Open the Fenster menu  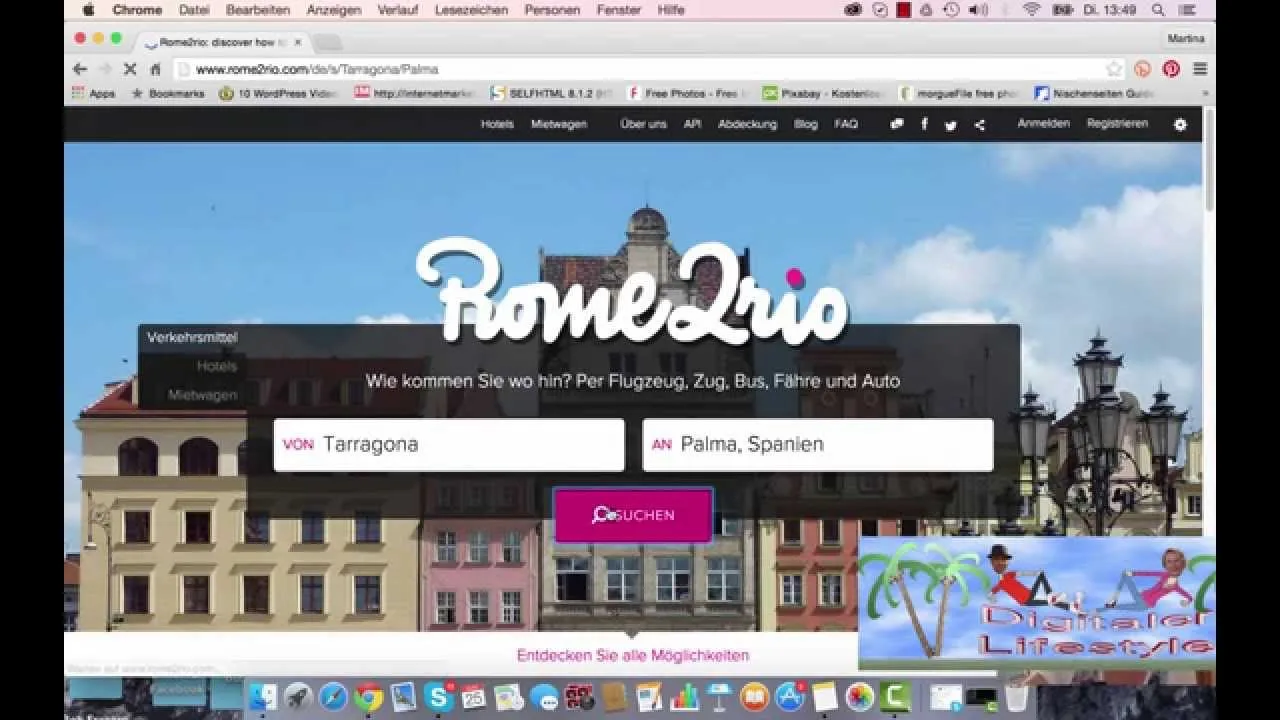point(619,10)
